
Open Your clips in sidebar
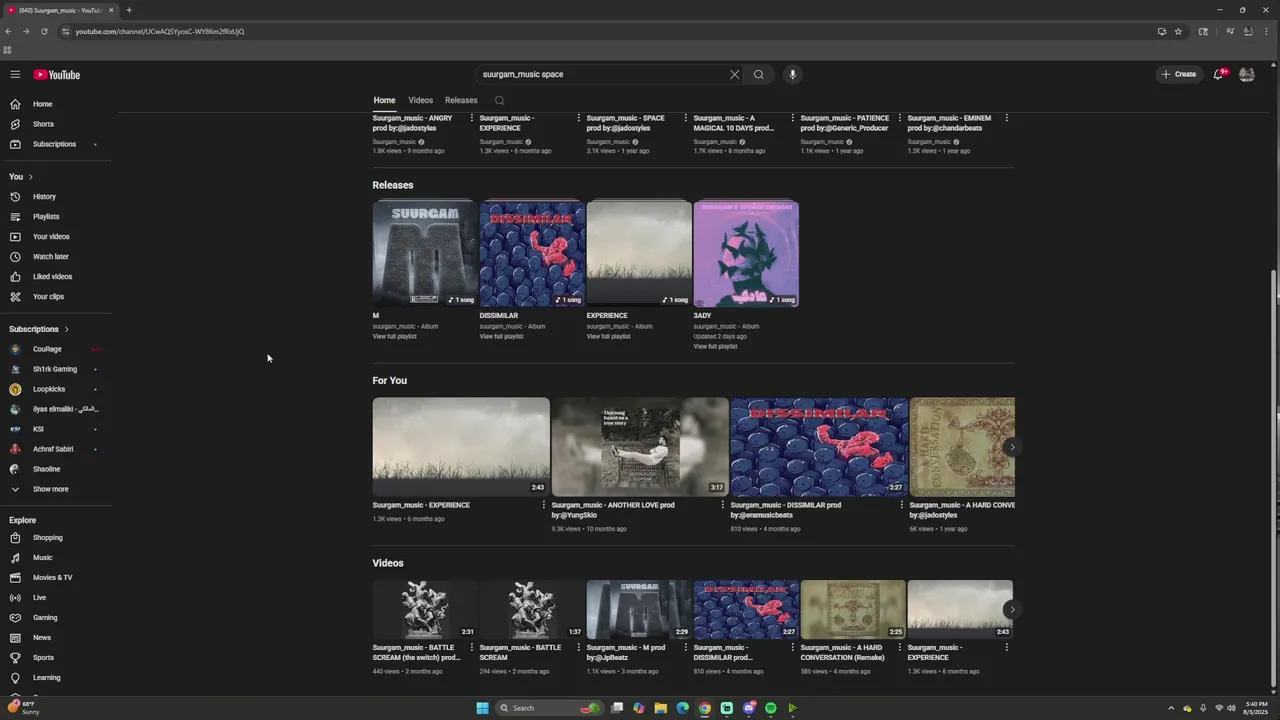click(54, 297)
